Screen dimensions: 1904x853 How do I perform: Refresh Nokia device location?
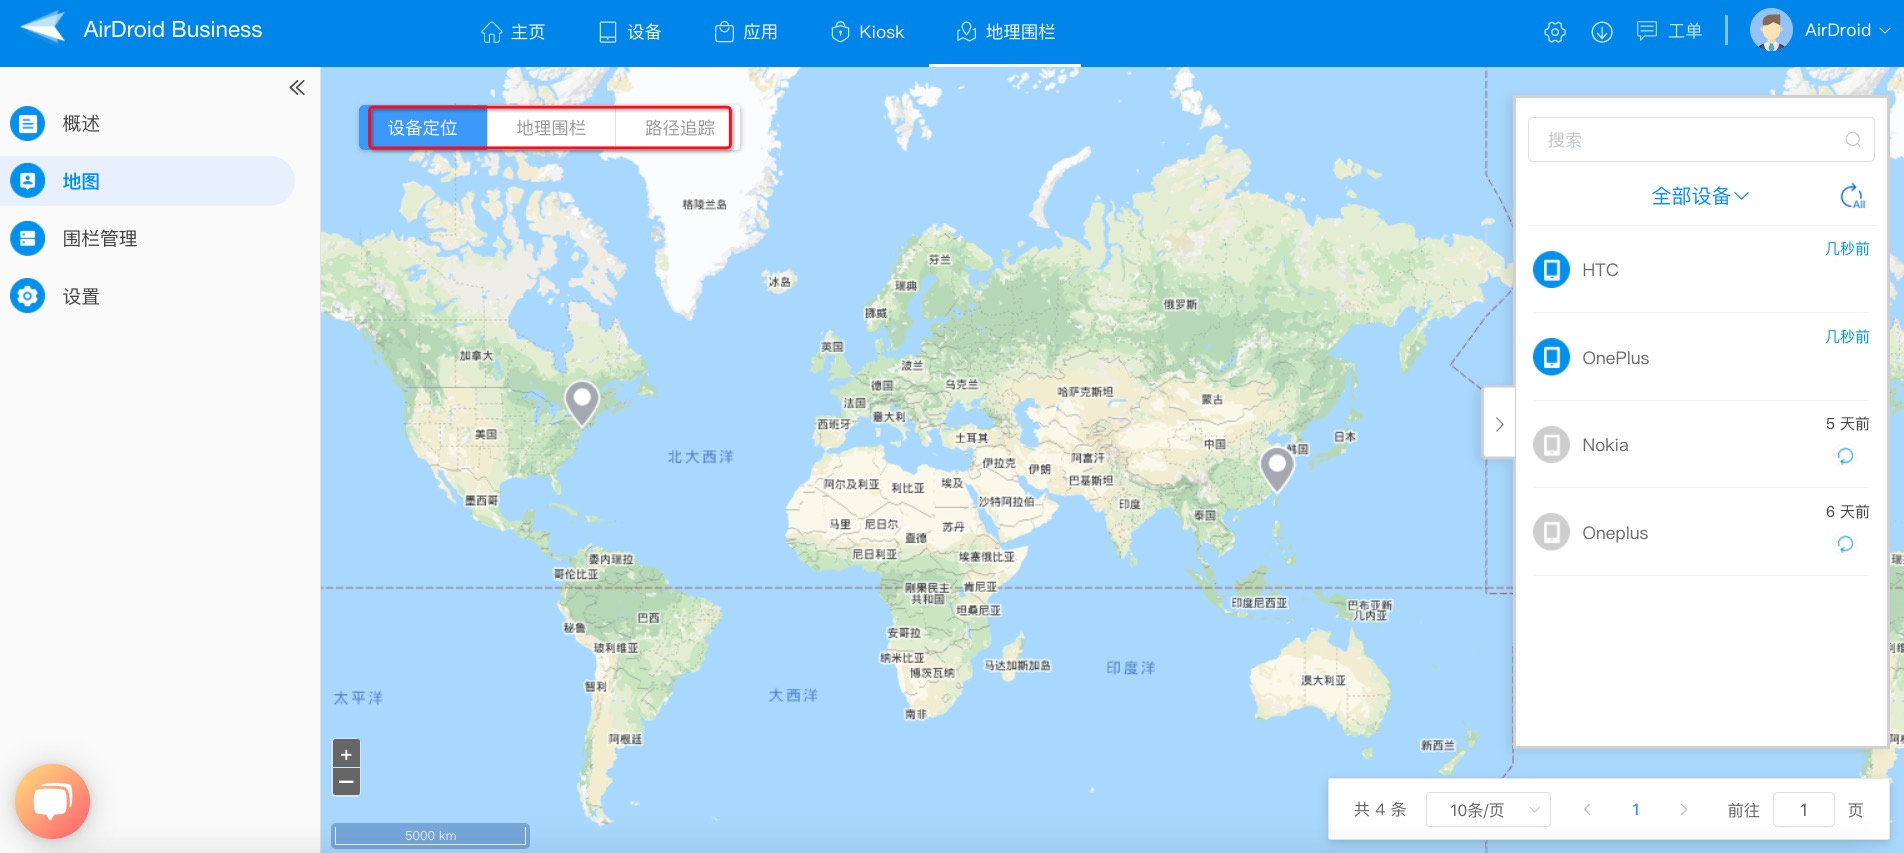coord(1846,456)
